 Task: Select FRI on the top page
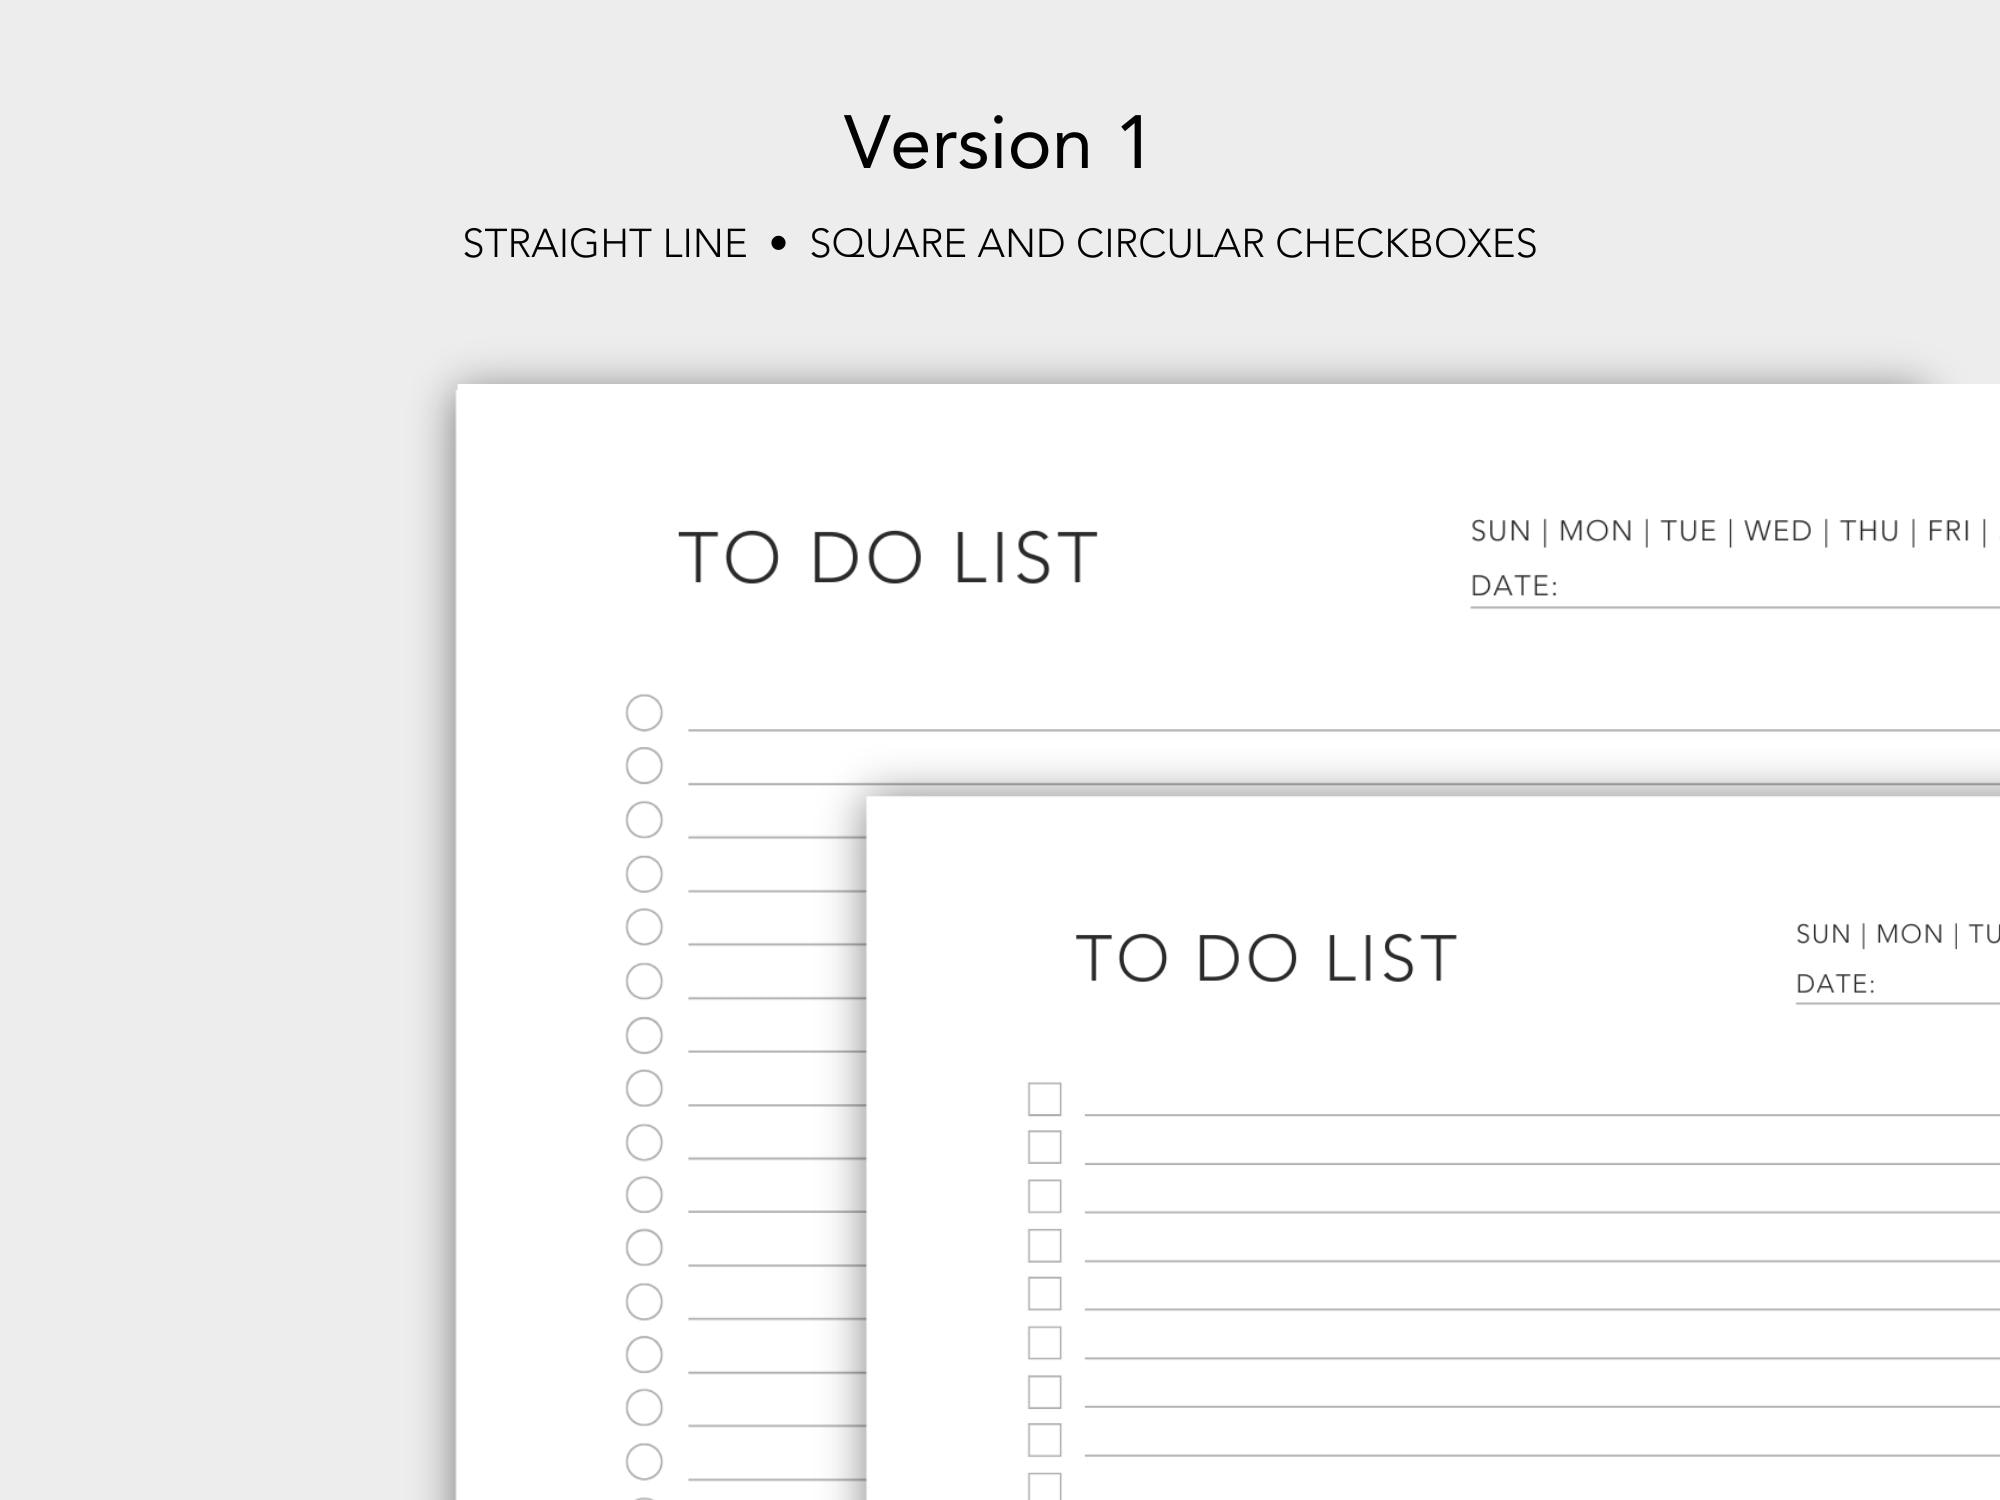(x=1948, y=531)
